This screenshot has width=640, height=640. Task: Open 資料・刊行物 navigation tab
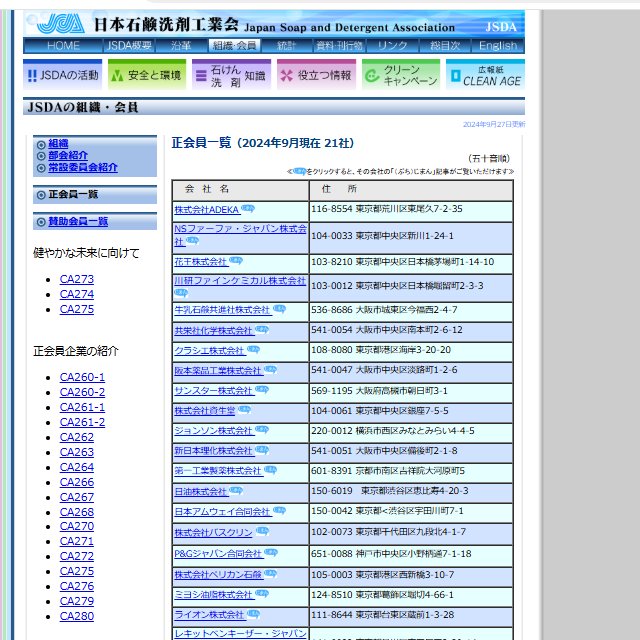coord(339,46)
